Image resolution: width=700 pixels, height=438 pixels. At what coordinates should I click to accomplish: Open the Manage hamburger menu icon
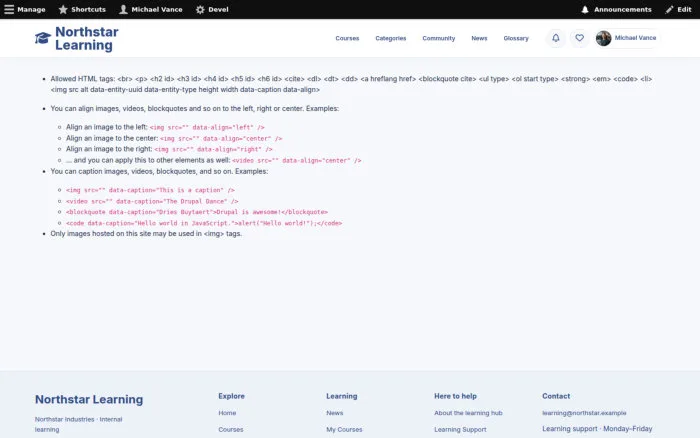pos(9,9)
